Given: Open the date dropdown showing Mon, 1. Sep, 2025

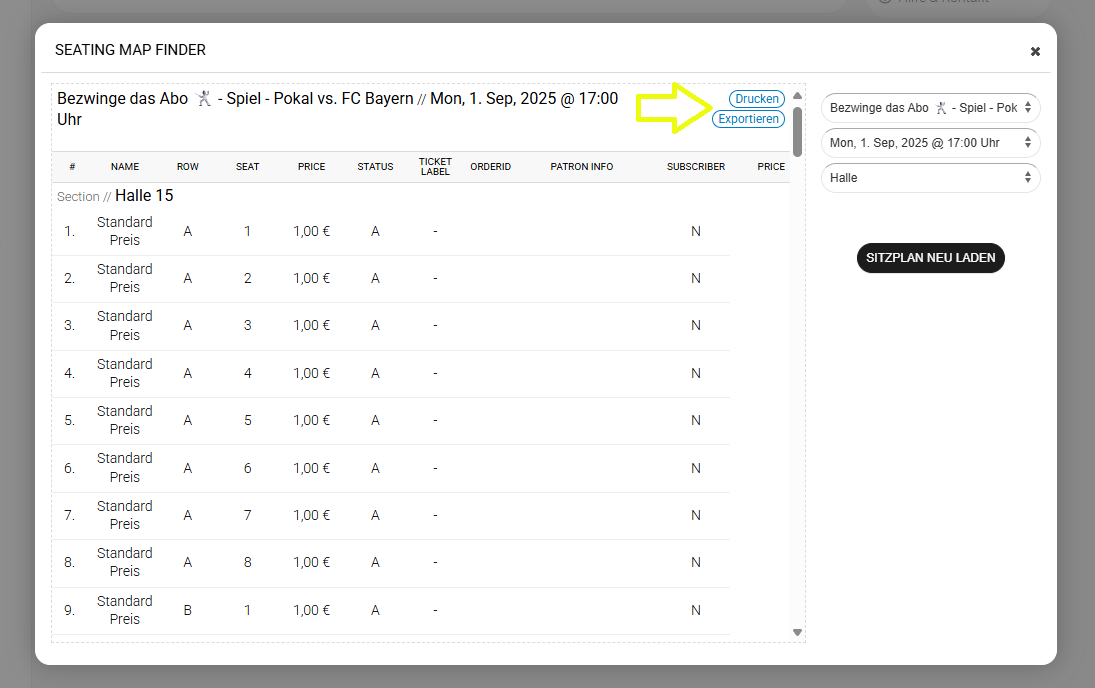Looking at the screenshot, I should 930,143.
